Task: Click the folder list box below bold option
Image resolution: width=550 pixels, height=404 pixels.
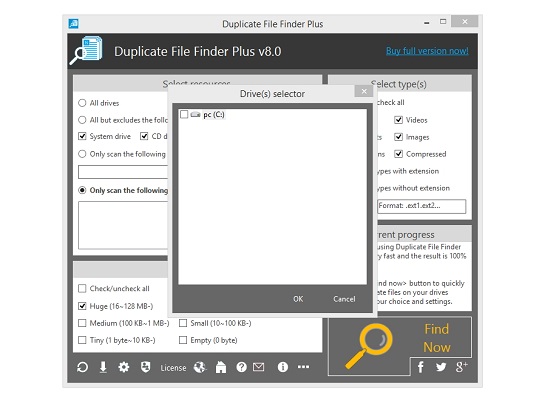Action: point(123,225)
